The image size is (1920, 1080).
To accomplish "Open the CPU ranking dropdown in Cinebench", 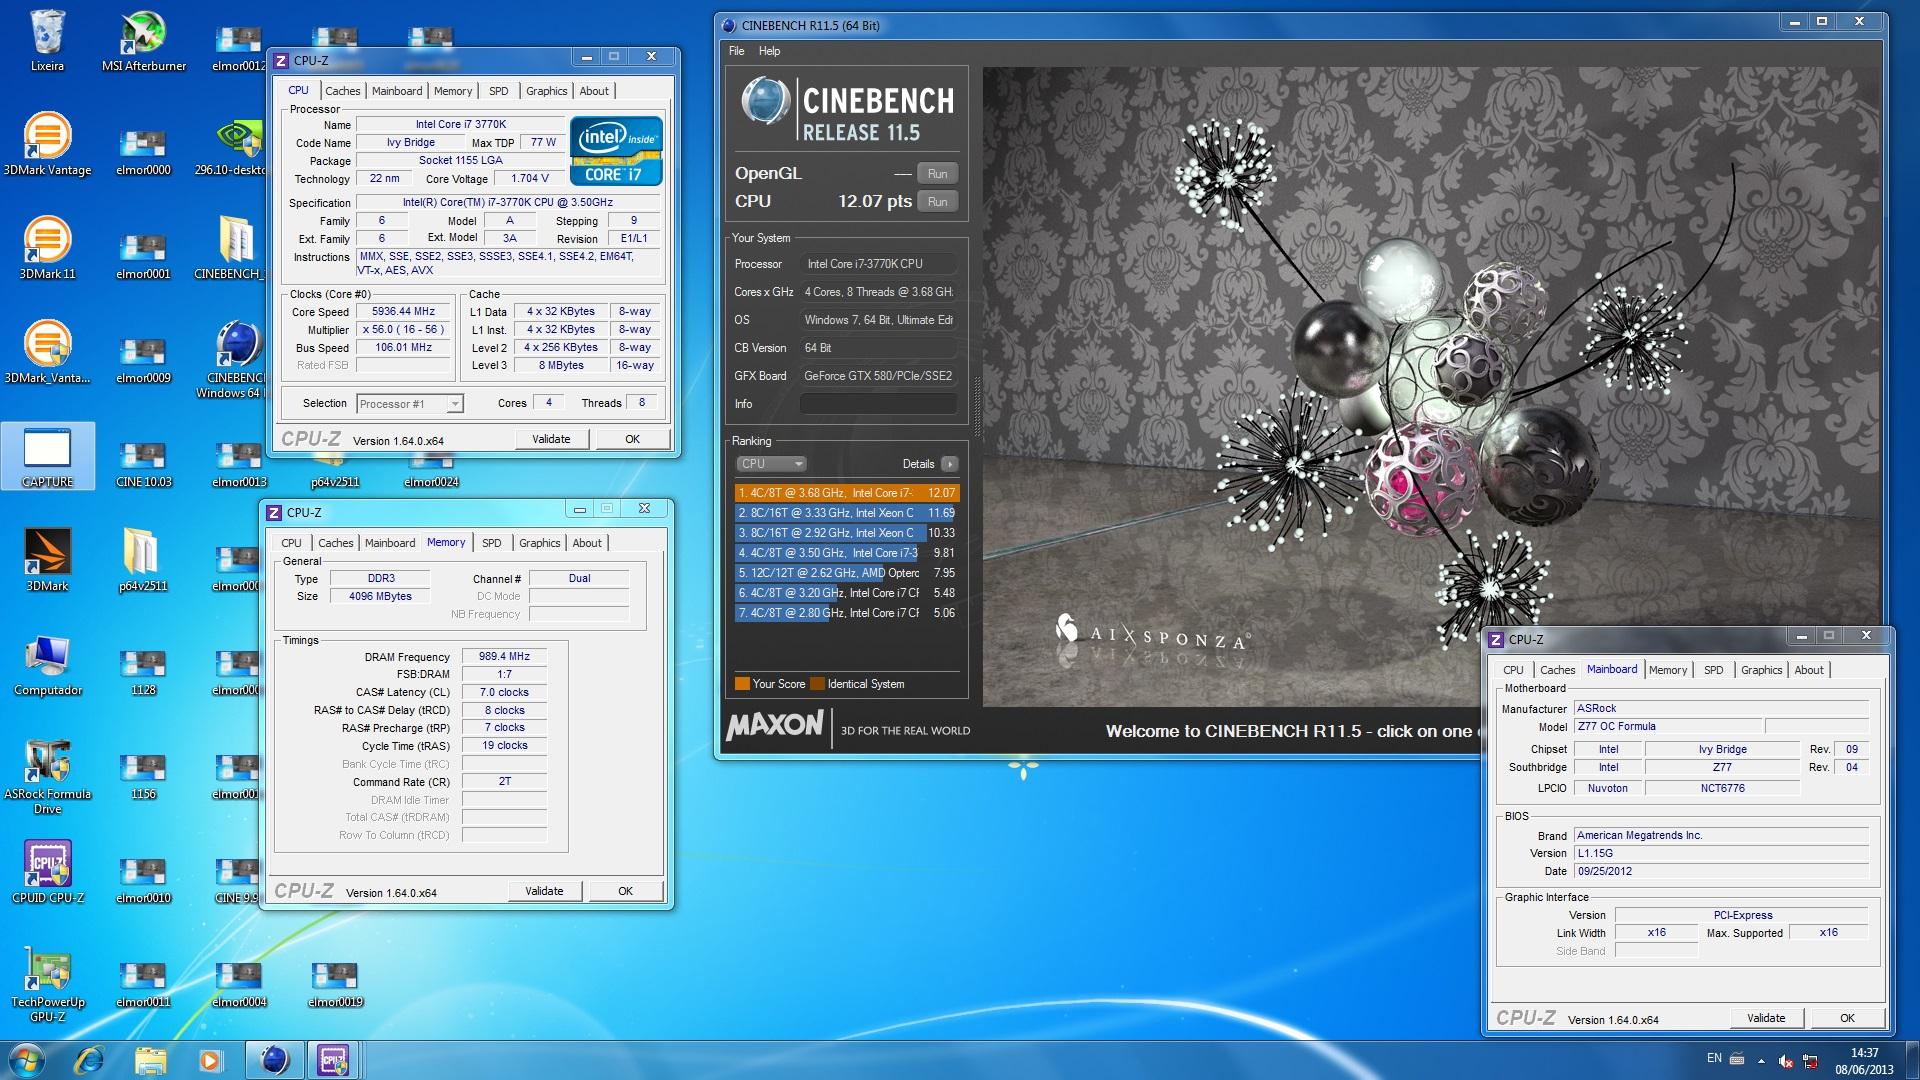I will coord(771,464).
